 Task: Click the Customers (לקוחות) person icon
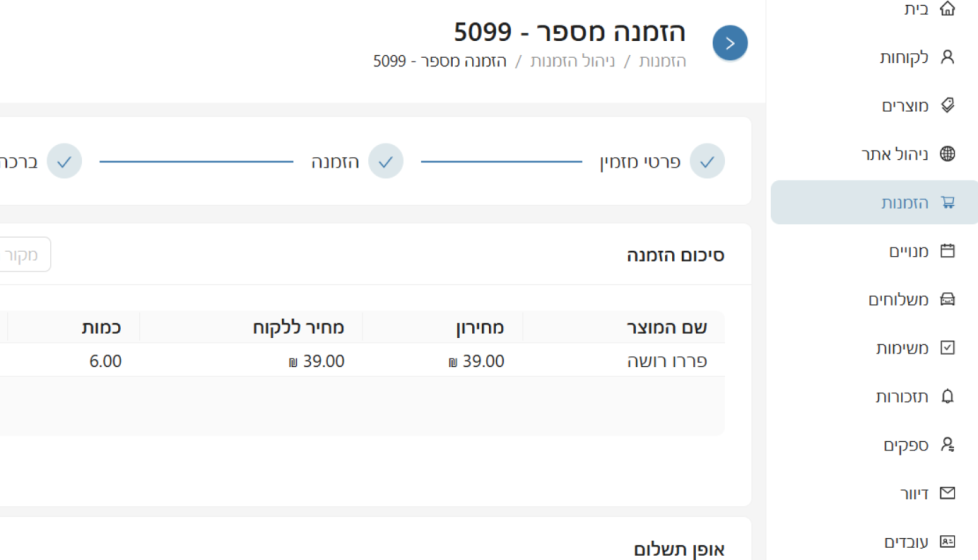tap(948, 57)
